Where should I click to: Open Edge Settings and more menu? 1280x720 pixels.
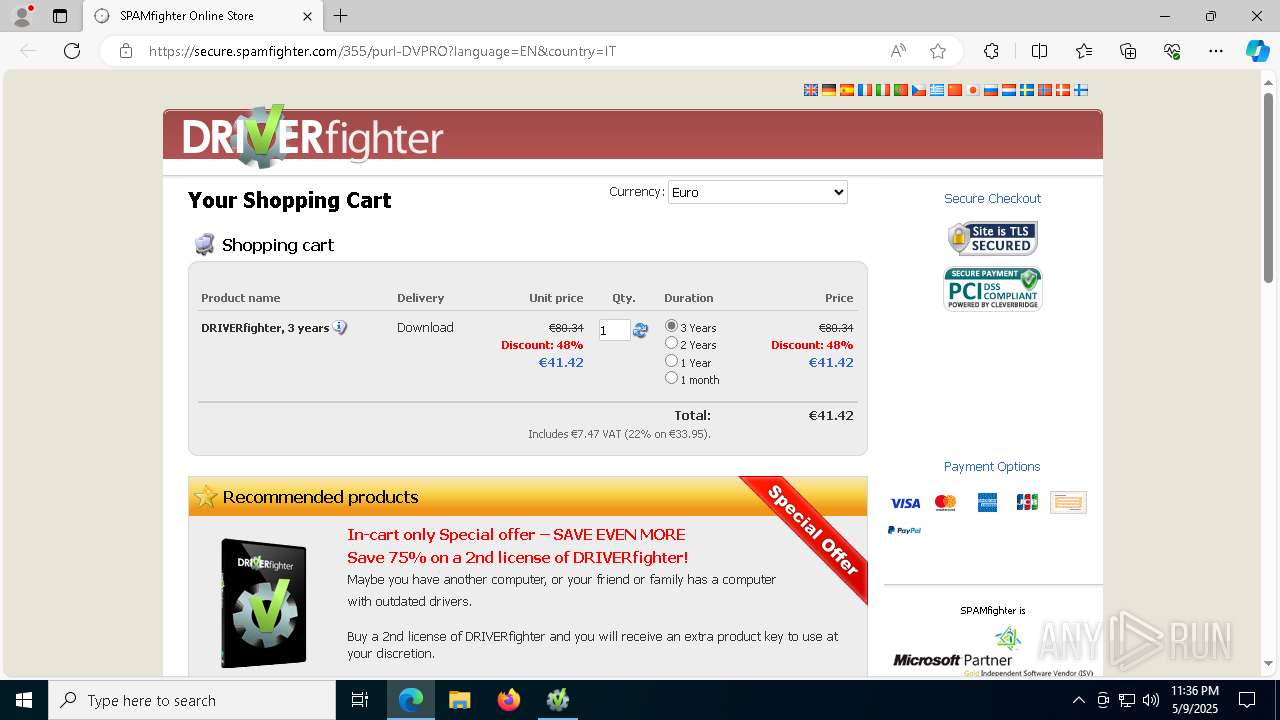(x=1216, y=51)
